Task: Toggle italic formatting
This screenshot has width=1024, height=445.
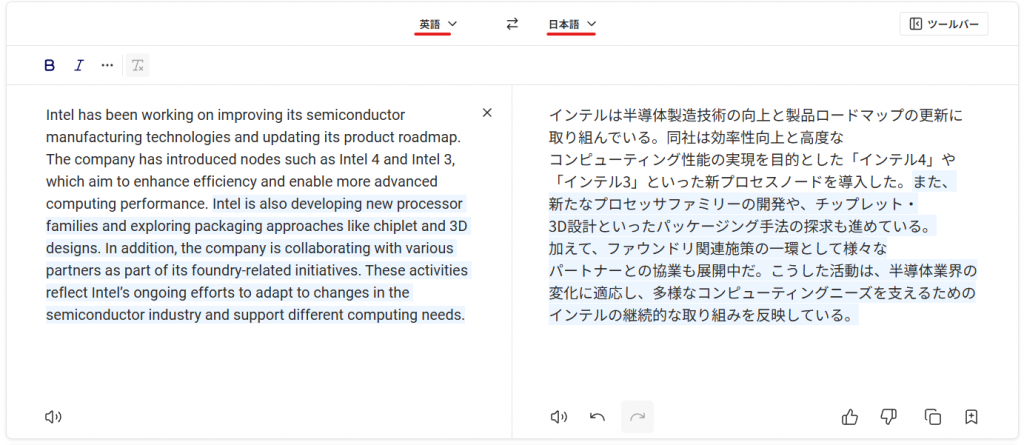Action: click(x=78, y=66)
